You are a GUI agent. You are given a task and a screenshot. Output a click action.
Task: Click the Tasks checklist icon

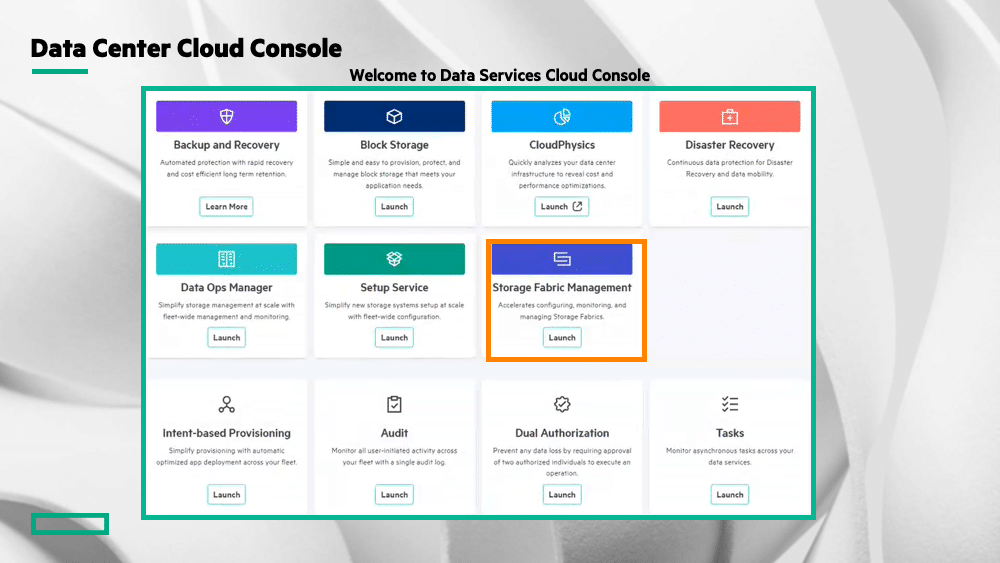(x=730, y=404)
